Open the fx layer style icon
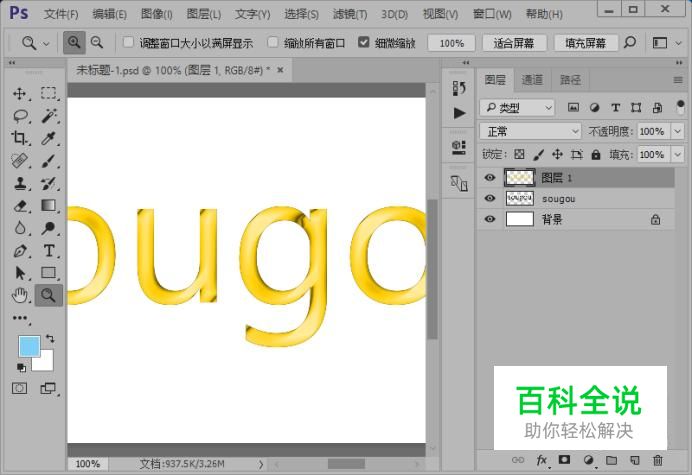 (542, 460)
